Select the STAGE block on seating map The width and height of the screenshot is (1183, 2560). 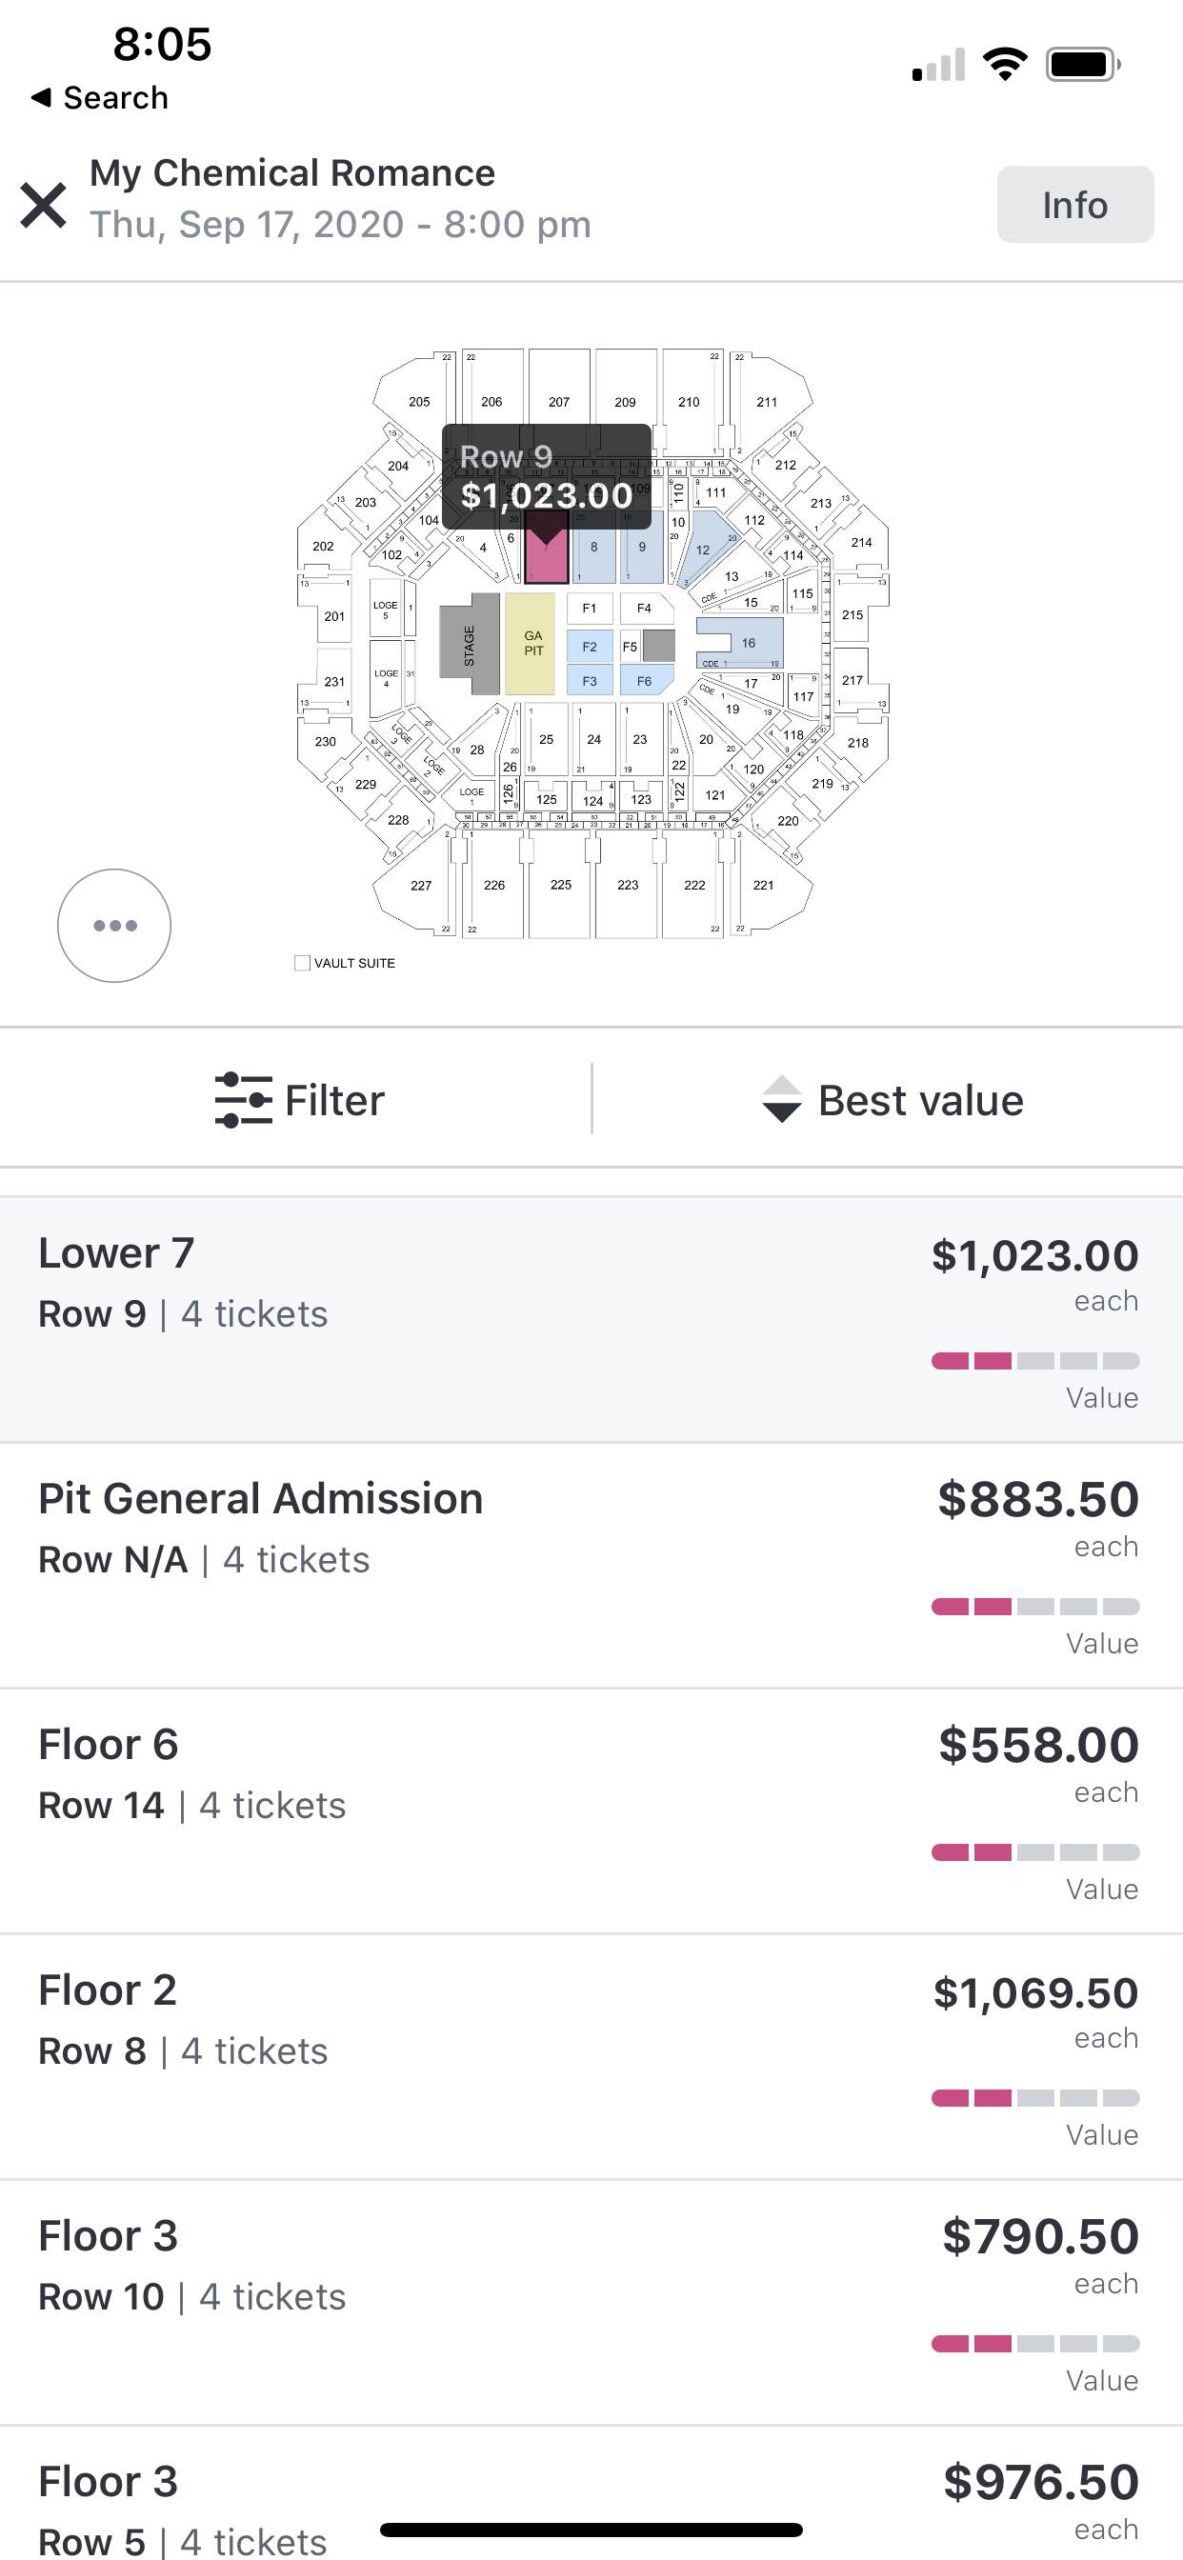click(x=470, y=644)
